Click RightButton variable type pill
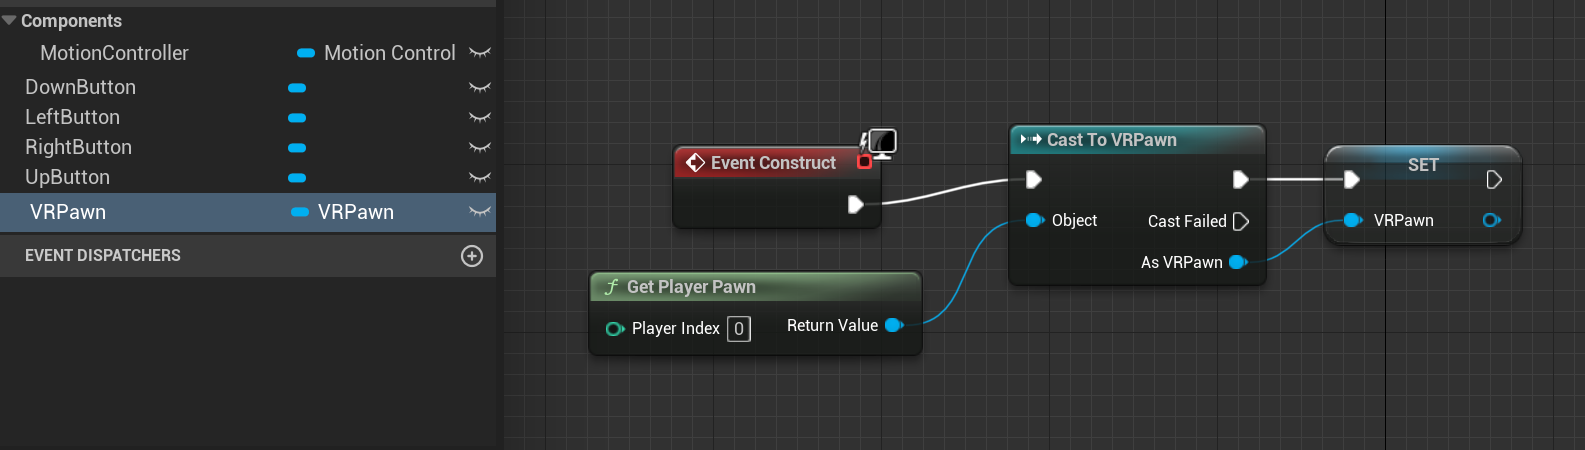The height and width of the screenshot is (450, 1585). click(x=297, y=148)
